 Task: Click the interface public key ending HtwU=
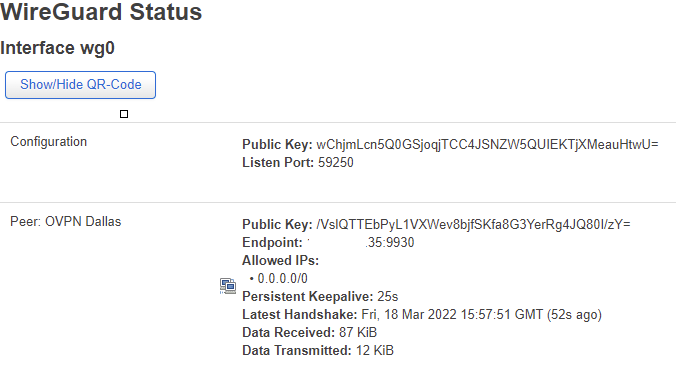tap(487, 144)
